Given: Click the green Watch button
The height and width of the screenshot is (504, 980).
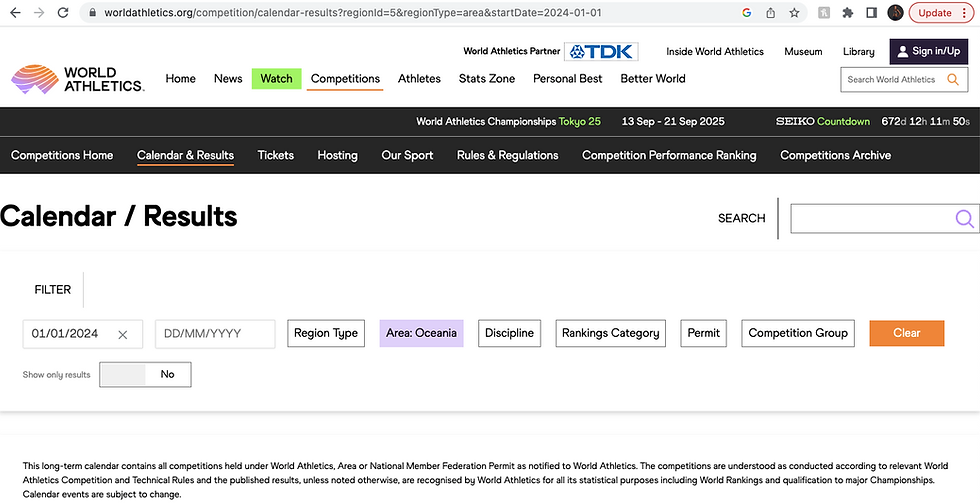Looking at the screenshot, I should [276, 79].
